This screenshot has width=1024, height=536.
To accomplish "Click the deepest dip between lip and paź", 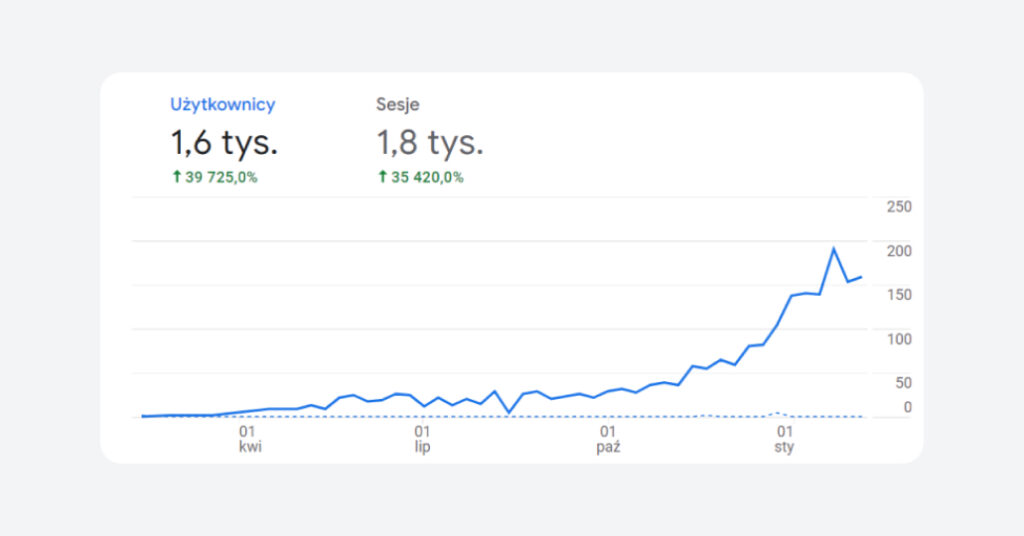I will pyautogui.click(x=508, y=412).
